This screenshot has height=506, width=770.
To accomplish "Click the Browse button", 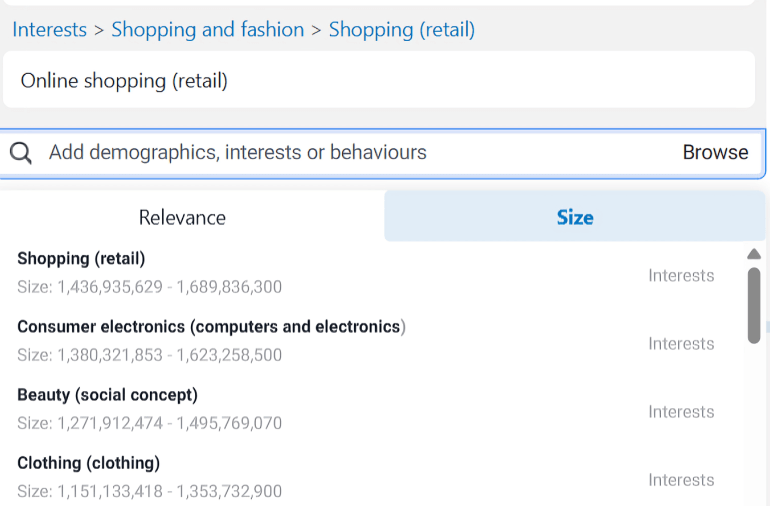I will [715, 153].
